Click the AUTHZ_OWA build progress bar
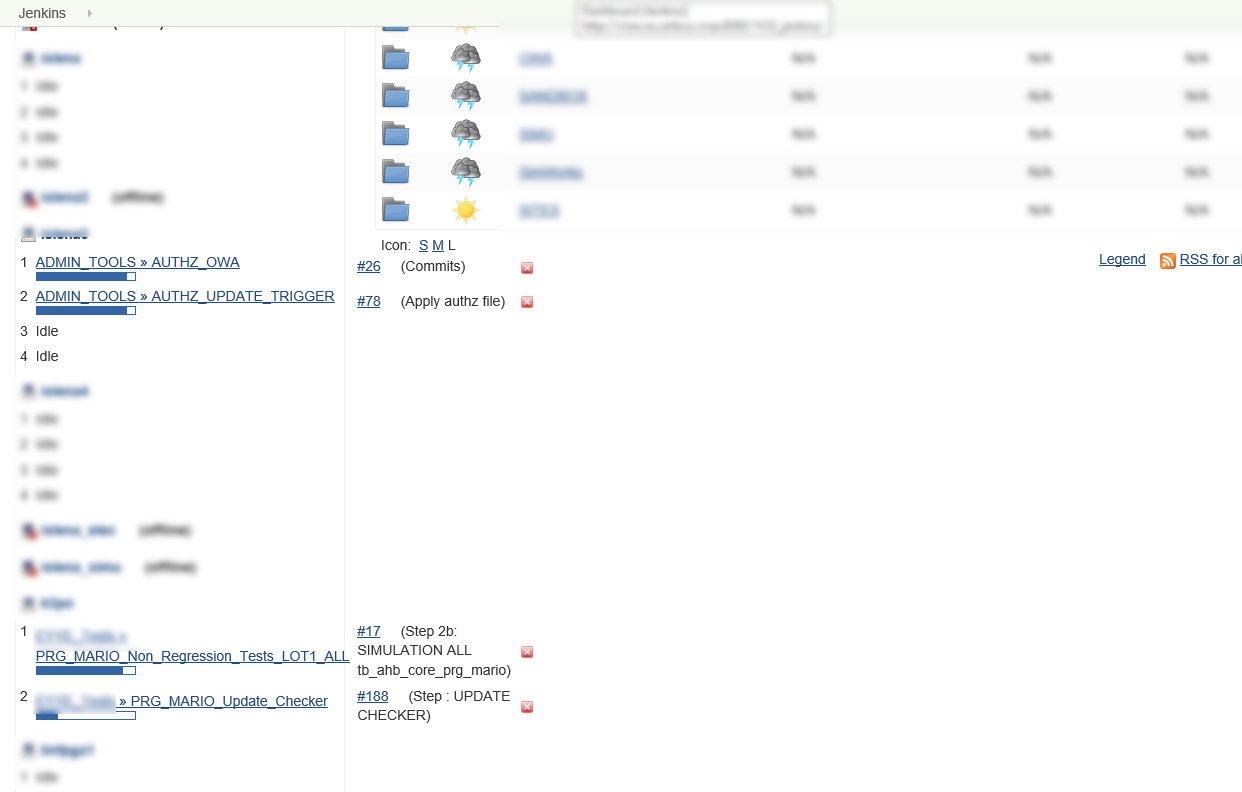Screen dimensions: 1242x792 pos(86,277)
